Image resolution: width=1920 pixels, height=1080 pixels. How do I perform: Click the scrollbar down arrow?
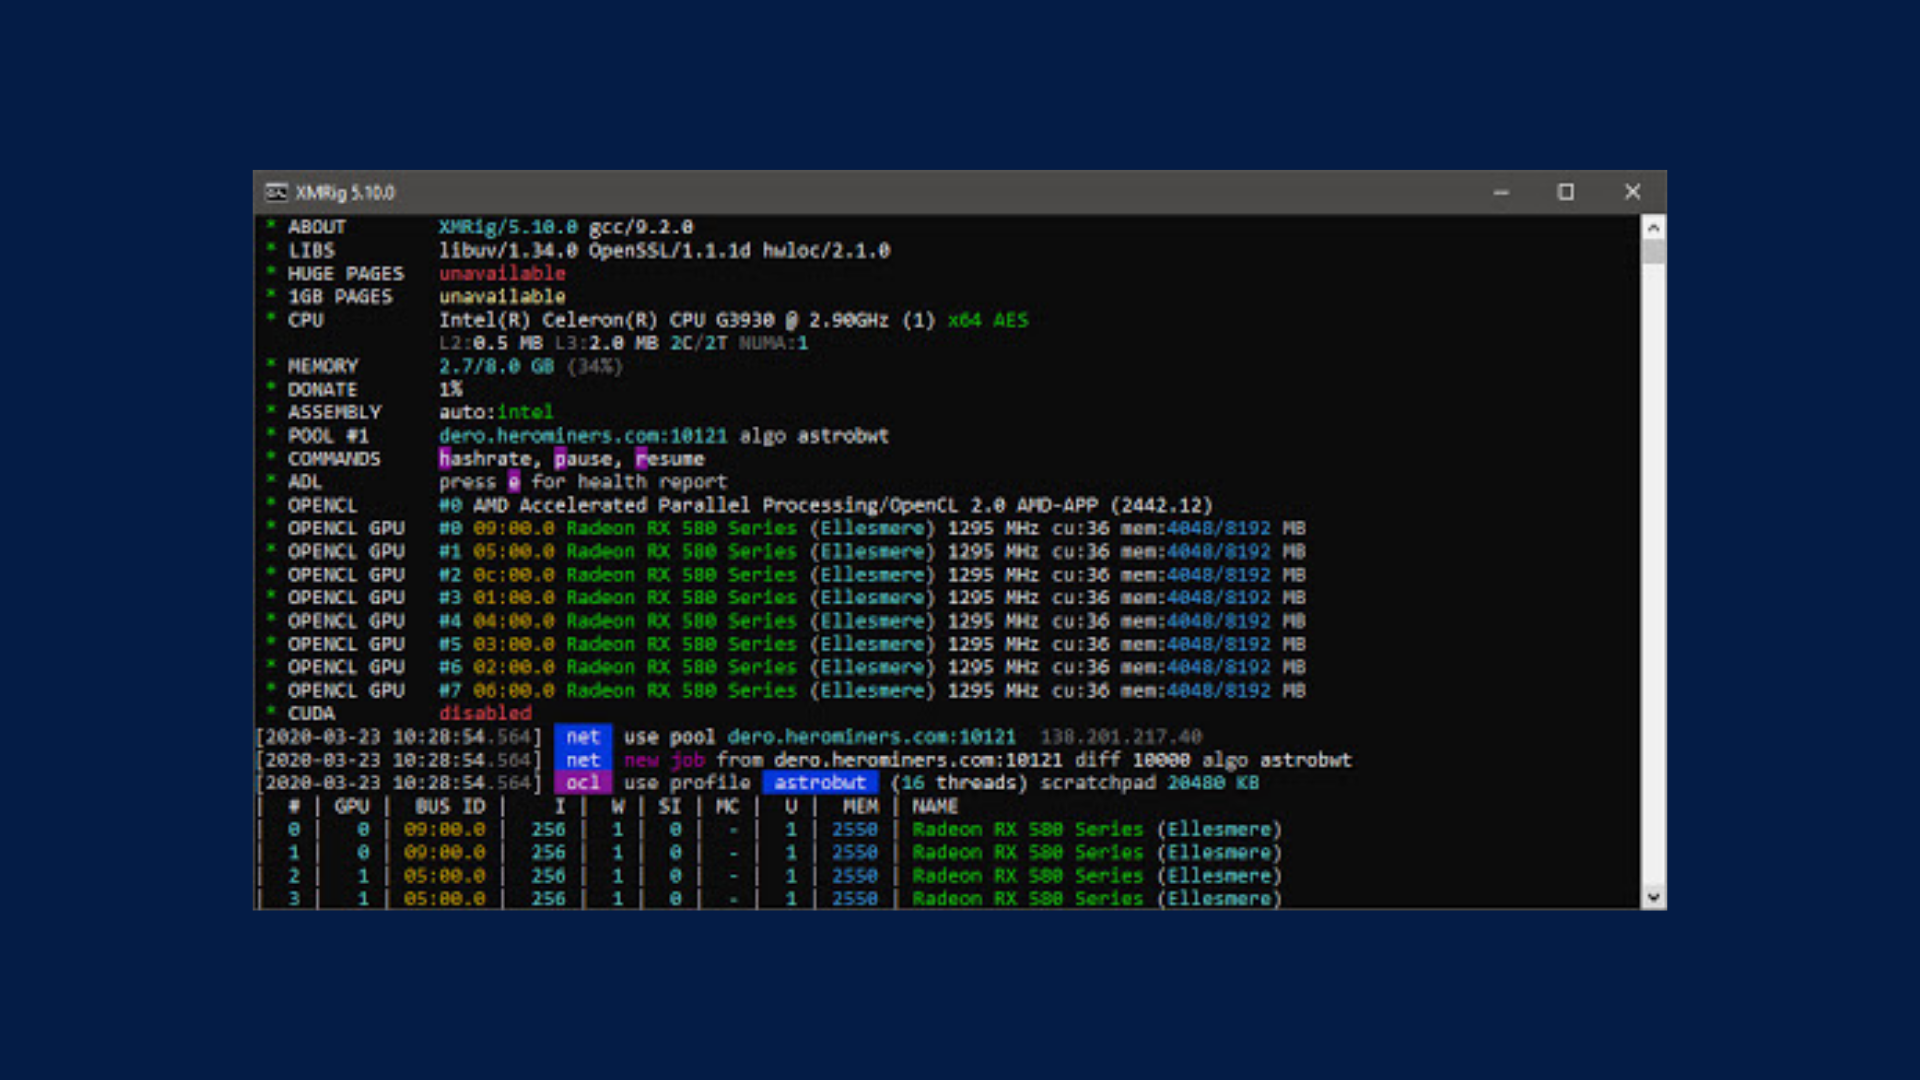coord(1653,897)
